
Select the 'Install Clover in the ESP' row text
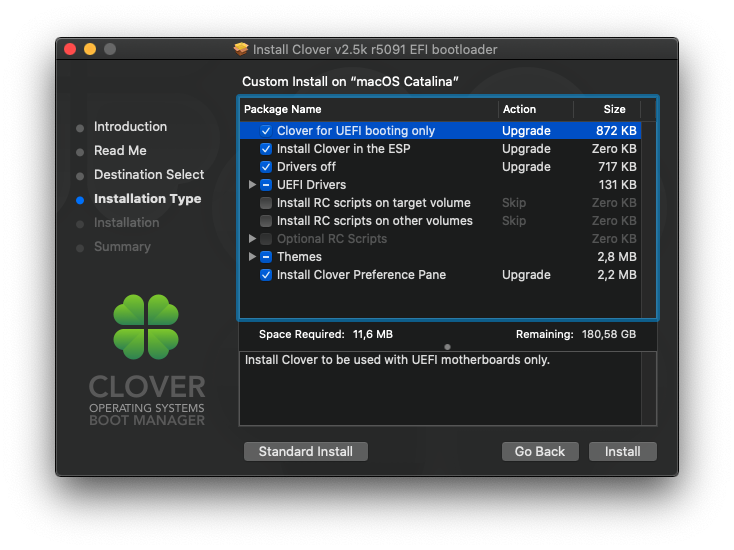coord(344,149)
